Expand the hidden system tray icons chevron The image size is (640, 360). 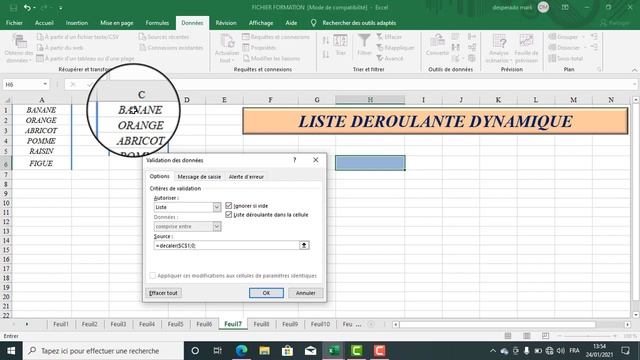coord(493,351)
